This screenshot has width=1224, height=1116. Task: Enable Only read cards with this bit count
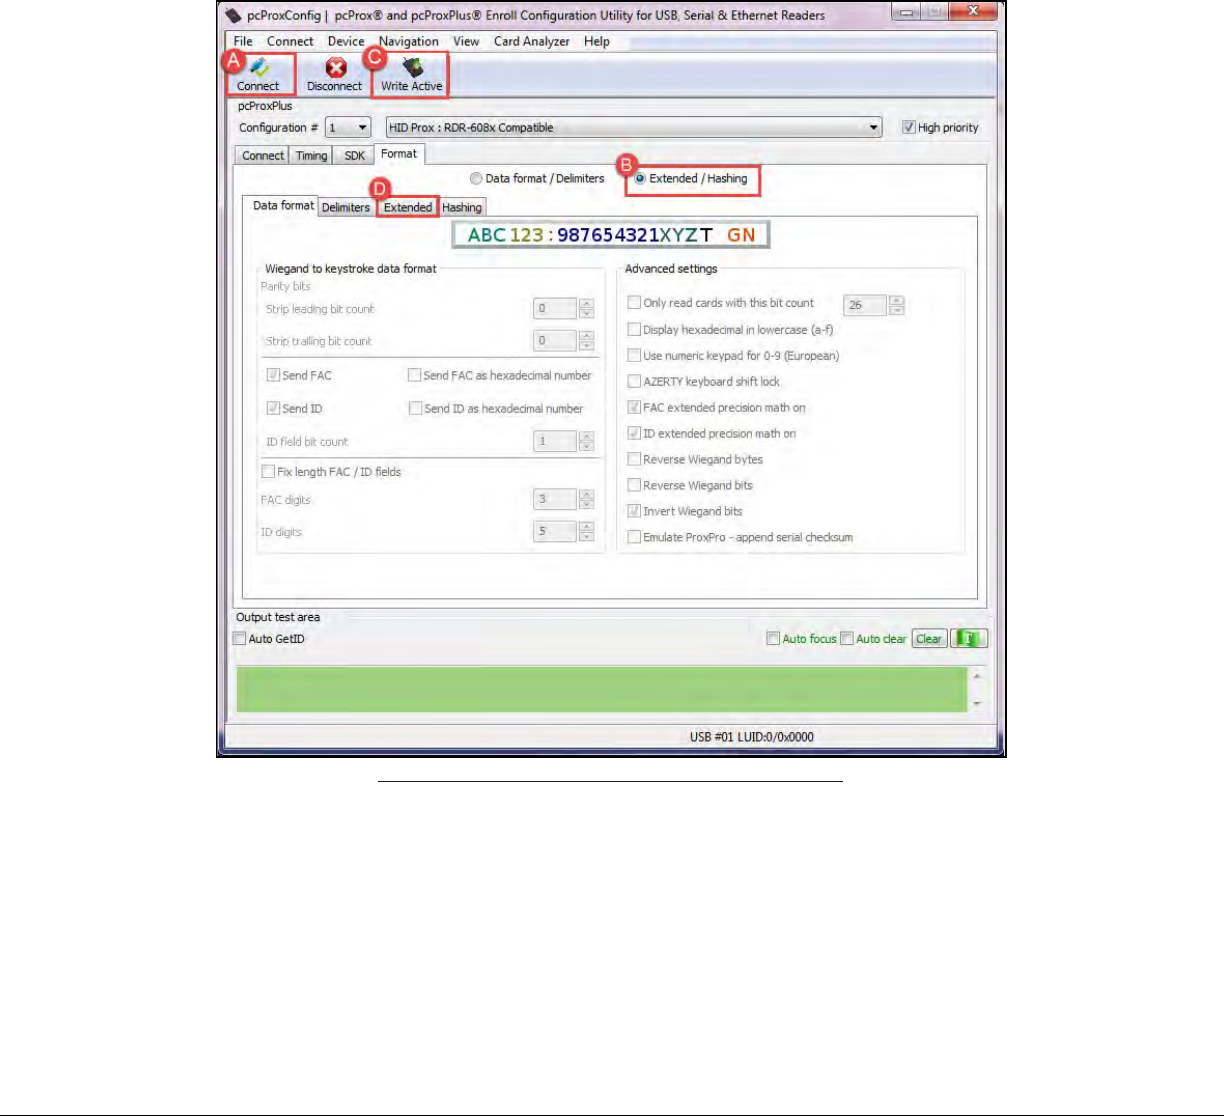(634, 303)
